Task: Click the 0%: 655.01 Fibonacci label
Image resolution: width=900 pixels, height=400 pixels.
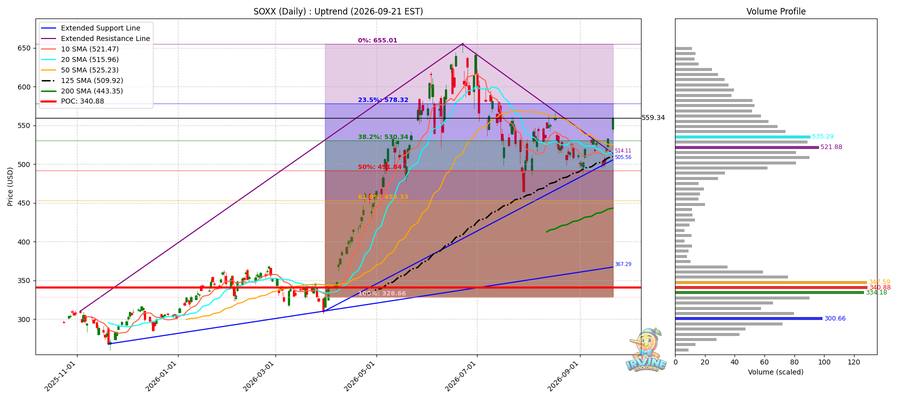Action: [378, 41]
